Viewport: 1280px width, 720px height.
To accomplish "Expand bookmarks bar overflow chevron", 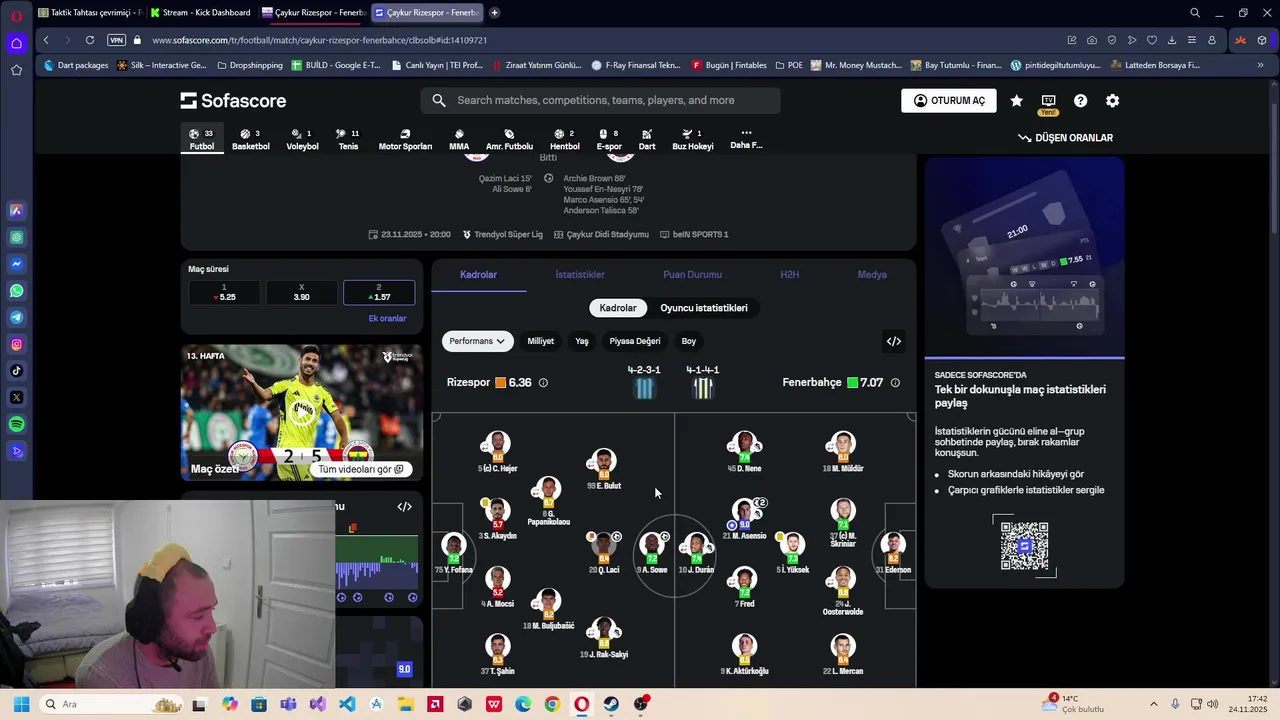I will click(1260, 65).
